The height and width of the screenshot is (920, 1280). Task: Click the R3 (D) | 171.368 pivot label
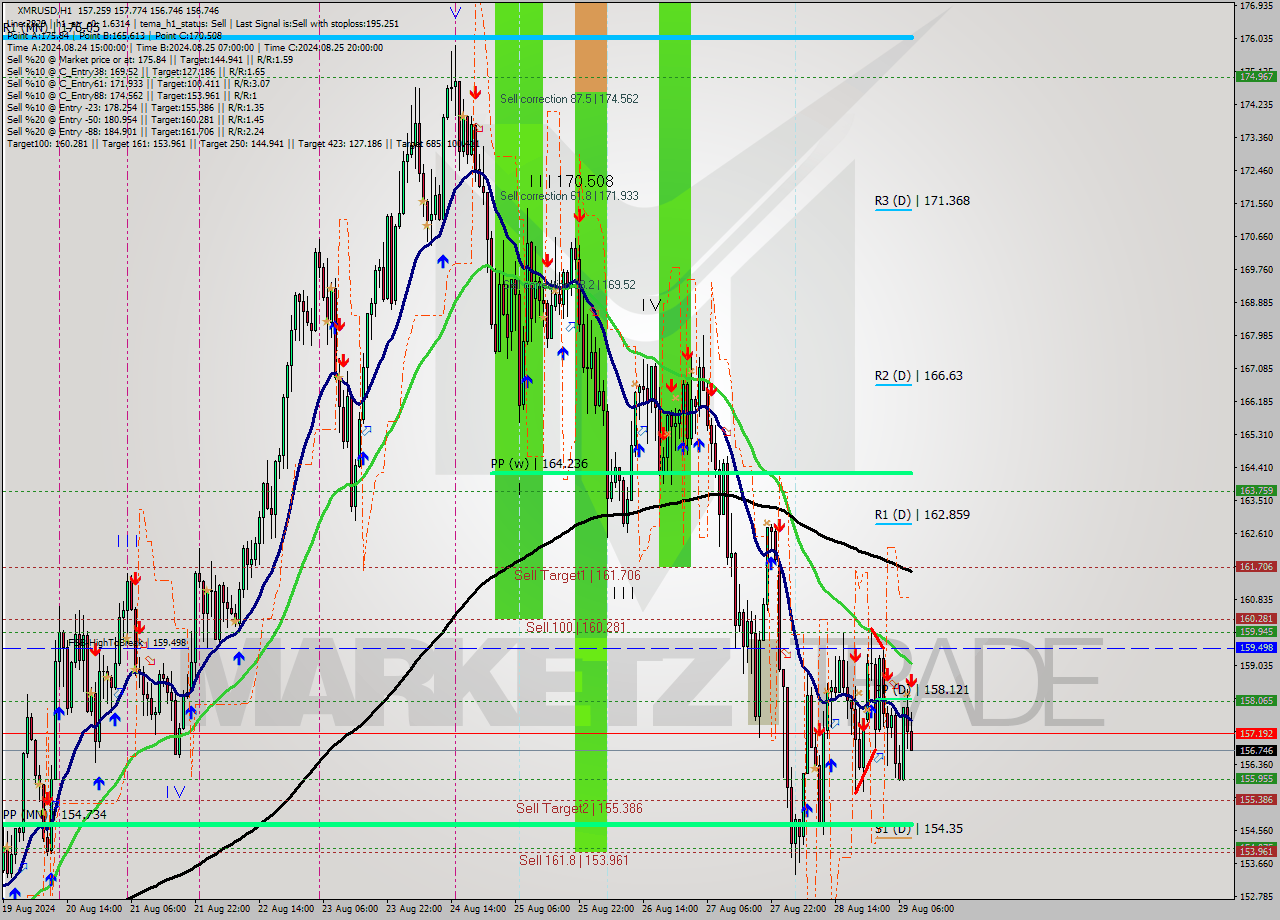(922, 201)
